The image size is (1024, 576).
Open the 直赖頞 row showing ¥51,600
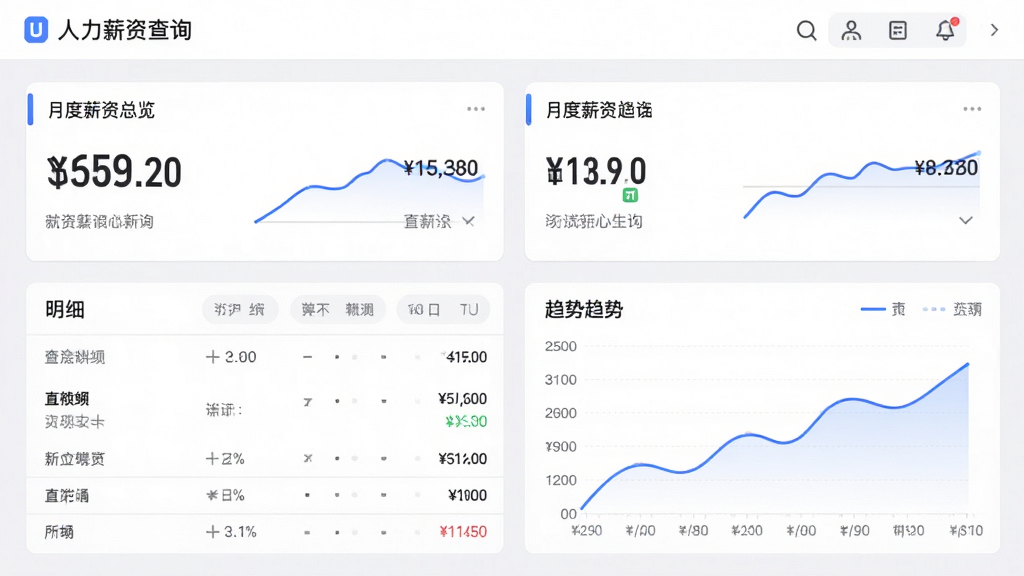265,409
